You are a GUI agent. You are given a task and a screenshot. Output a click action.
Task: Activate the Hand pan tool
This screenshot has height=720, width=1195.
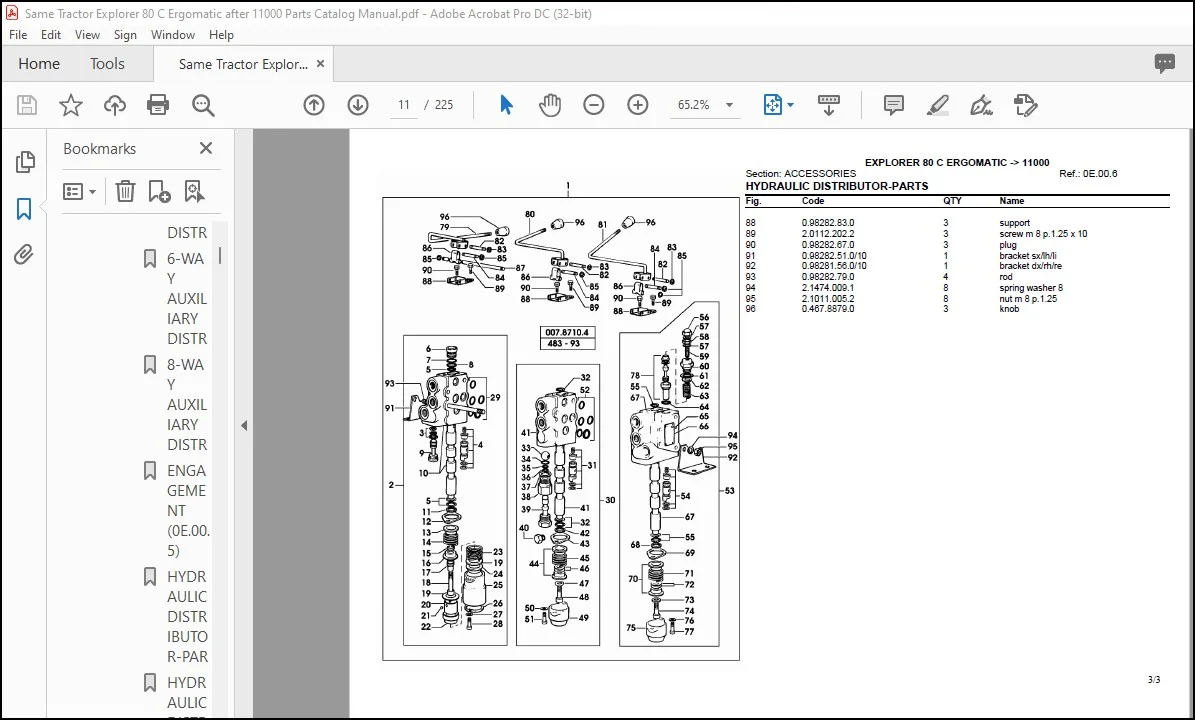[x=549, y=105]
